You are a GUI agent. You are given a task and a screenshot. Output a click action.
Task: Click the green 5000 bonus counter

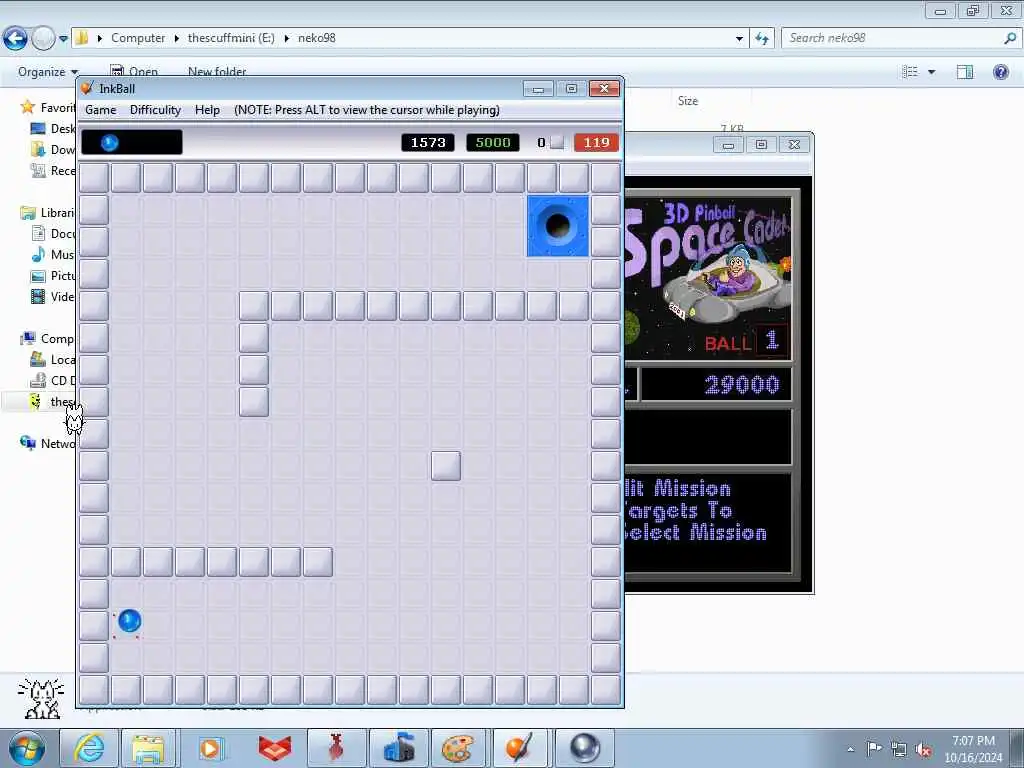[493, 142]
